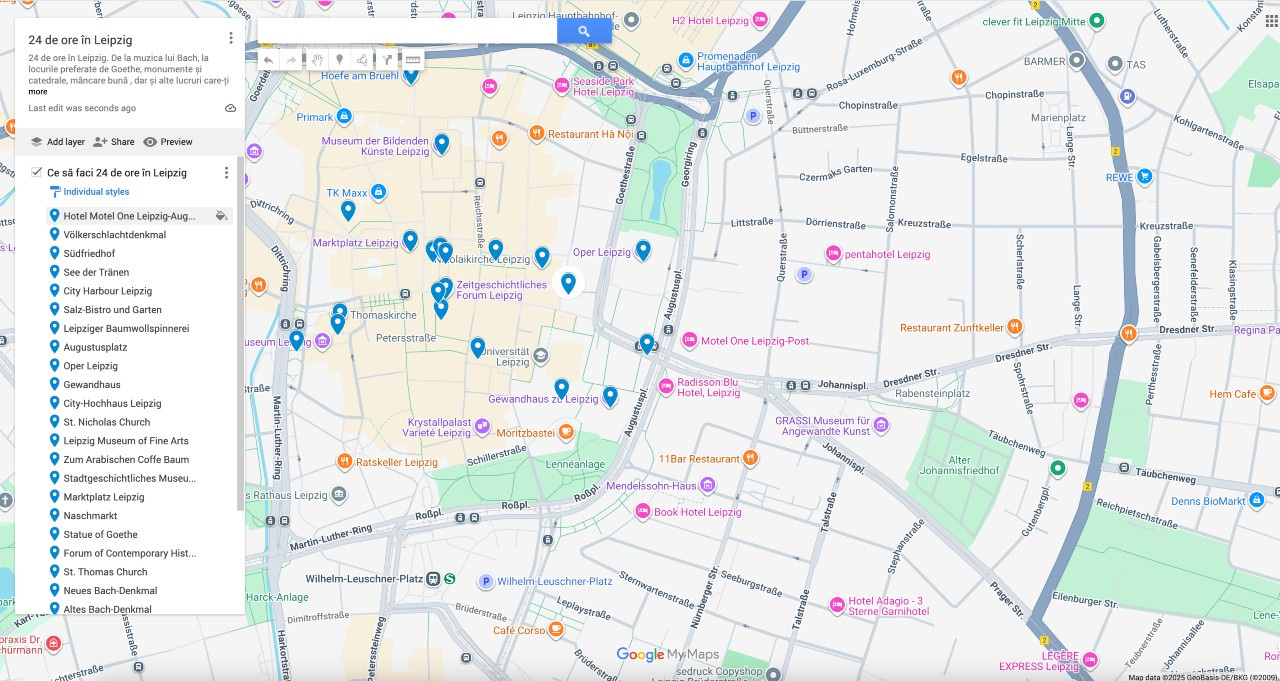The height and width of the screenshot is (681, 1280).
Task: Select the ruler measure distances tool
Action: click(412, 60)
